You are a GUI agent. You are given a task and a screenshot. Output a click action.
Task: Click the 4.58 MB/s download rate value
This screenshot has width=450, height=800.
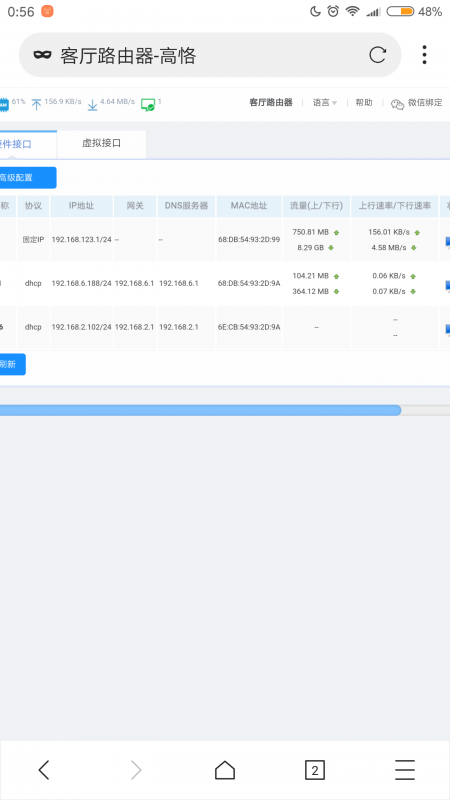[x=389, y=248]
